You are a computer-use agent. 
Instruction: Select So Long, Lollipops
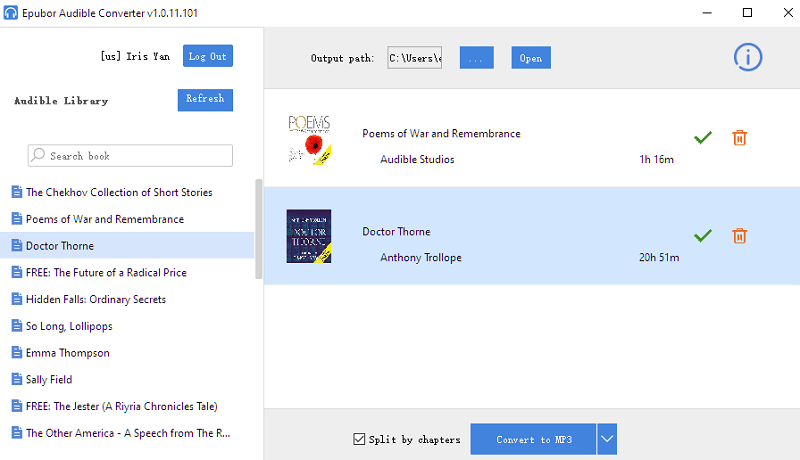click(x=127, y=326)
